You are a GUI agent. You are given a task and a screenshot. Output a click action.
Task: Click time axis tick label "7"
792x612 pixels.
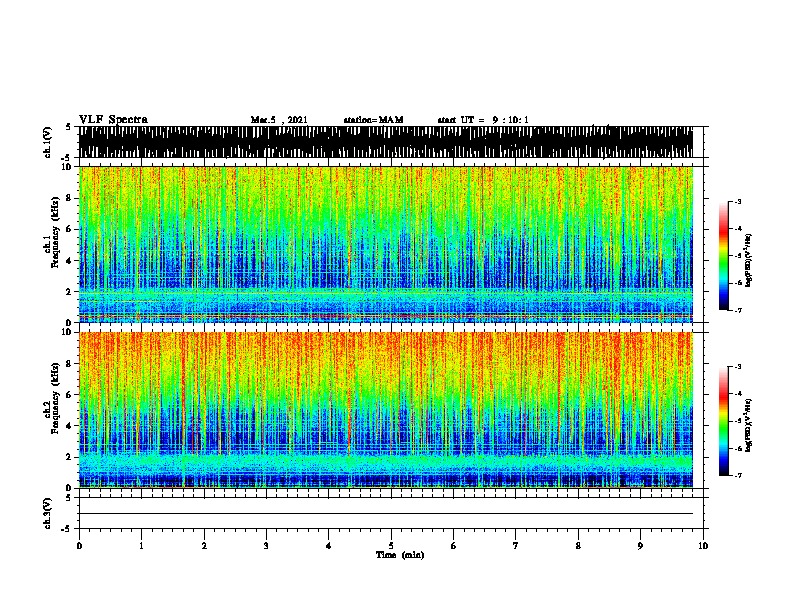coord(516,546)
